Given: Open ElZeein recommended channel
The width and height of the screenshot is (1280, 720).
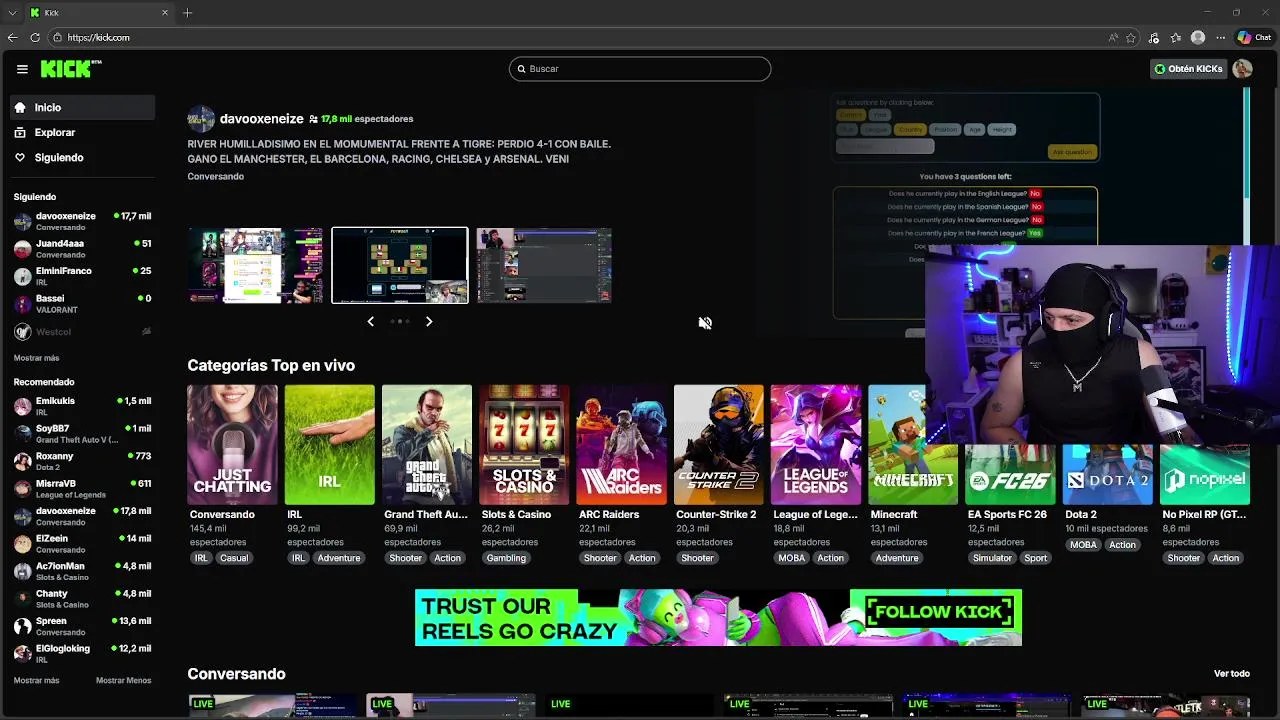Looking at the screenshot, I should pyautogui.click(x=83, y=544).
